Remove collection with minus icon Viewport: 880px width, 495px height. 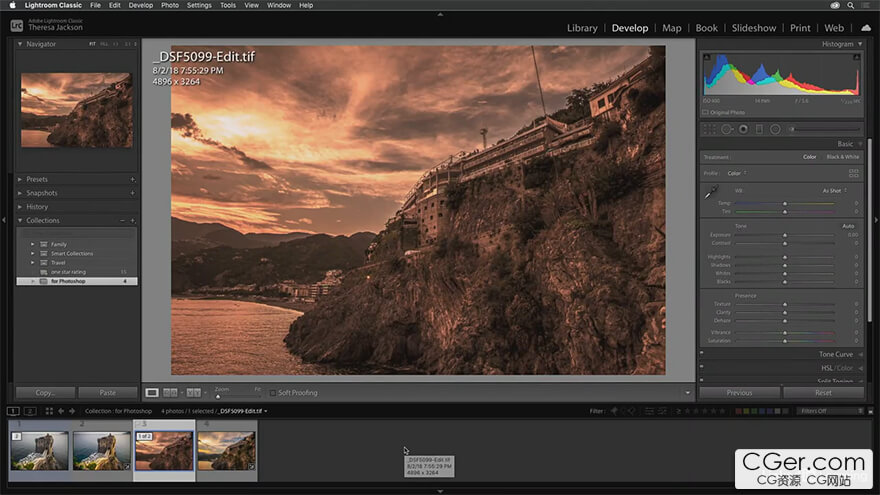[122, 221]
